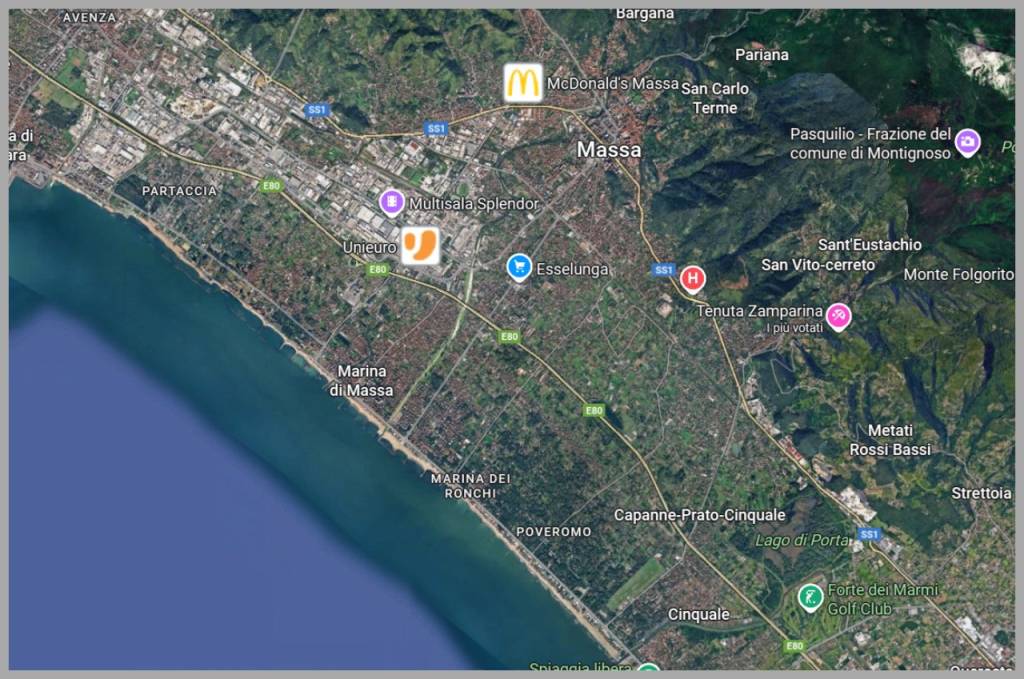Screen dimensions: 1024x679
Task: Click the Monte Folgorito label
Action: pyautogui.click(x=958, y=274)
